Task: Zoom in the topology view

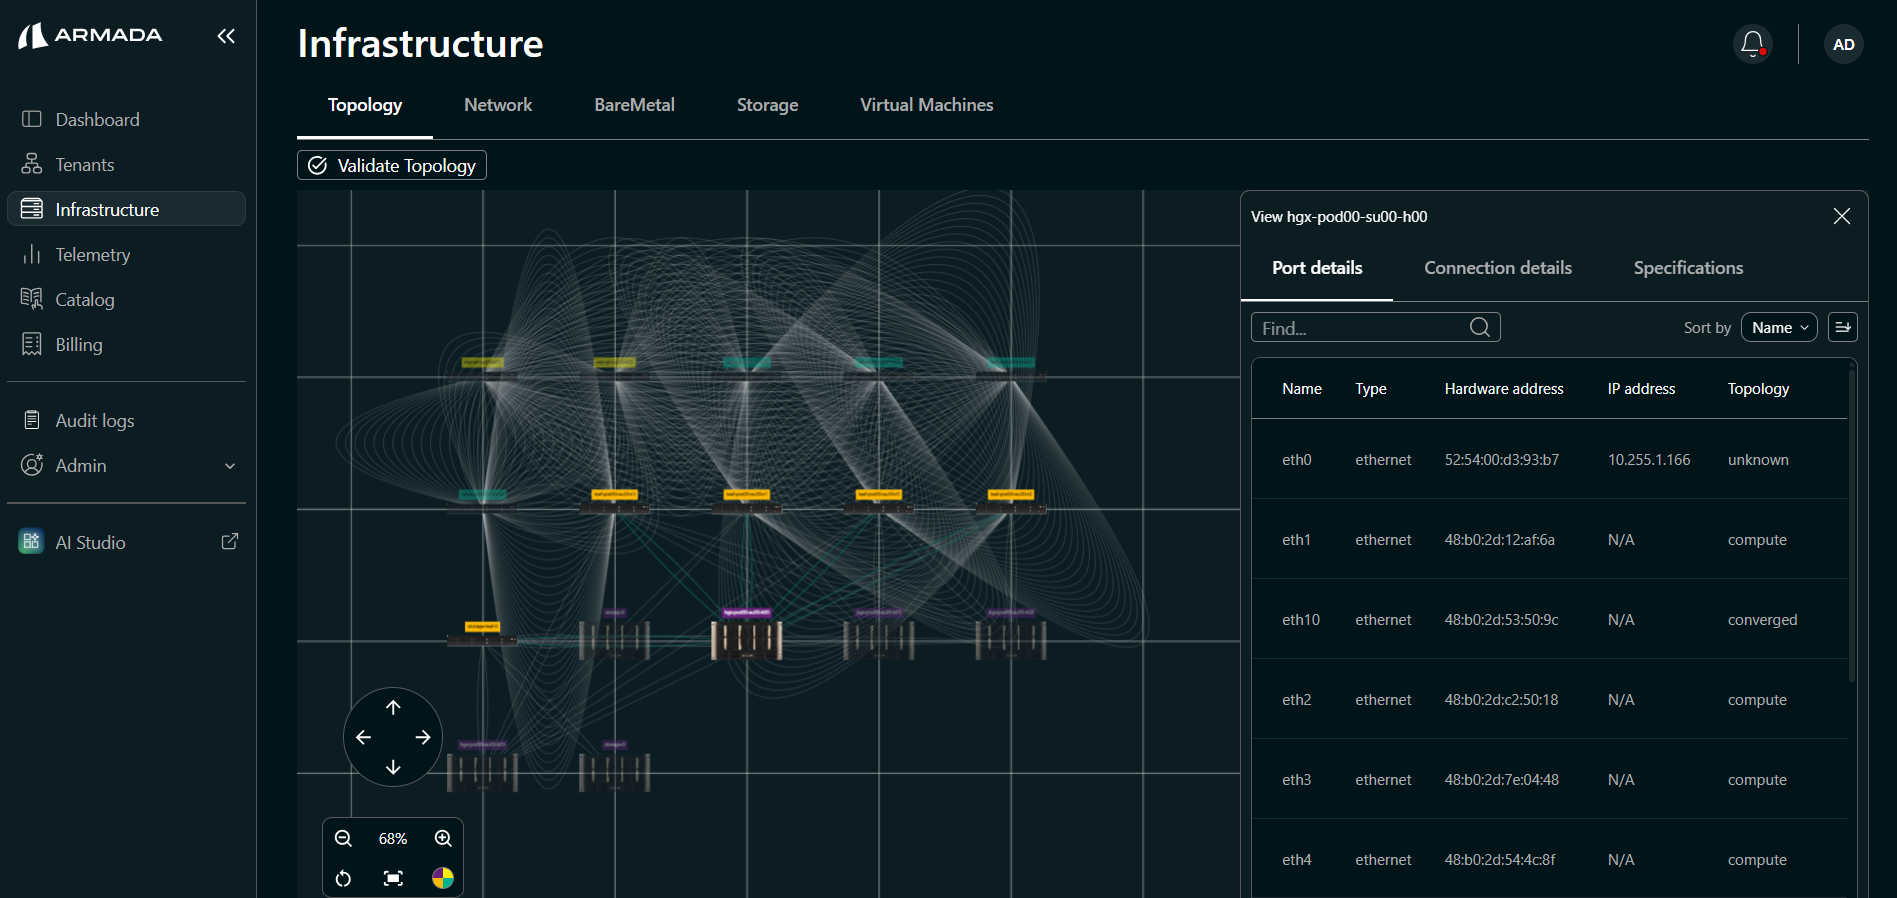Action: 443,838
